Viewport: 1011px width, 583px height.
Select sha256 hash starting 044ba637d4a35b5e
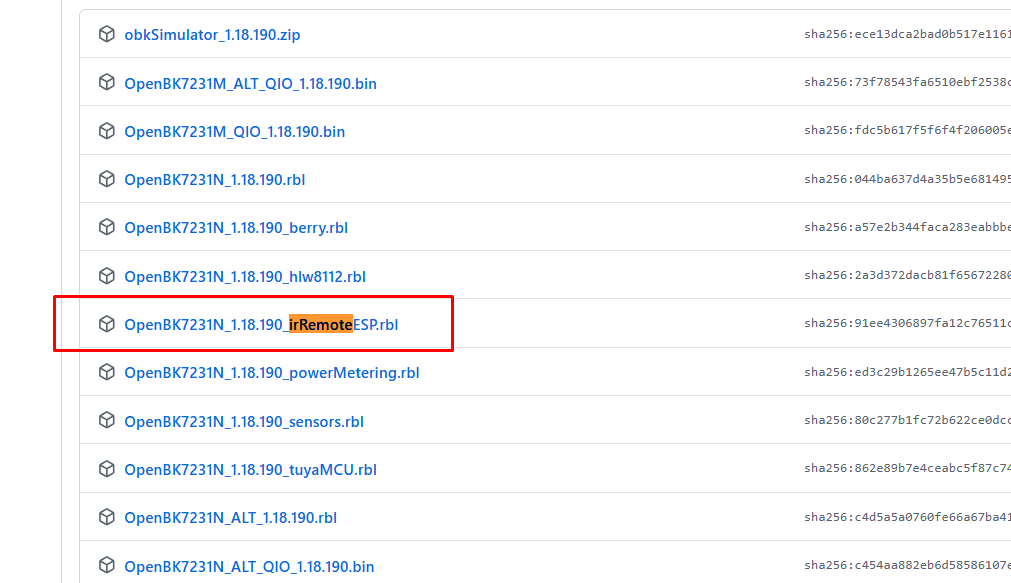[x=907, y=179]
